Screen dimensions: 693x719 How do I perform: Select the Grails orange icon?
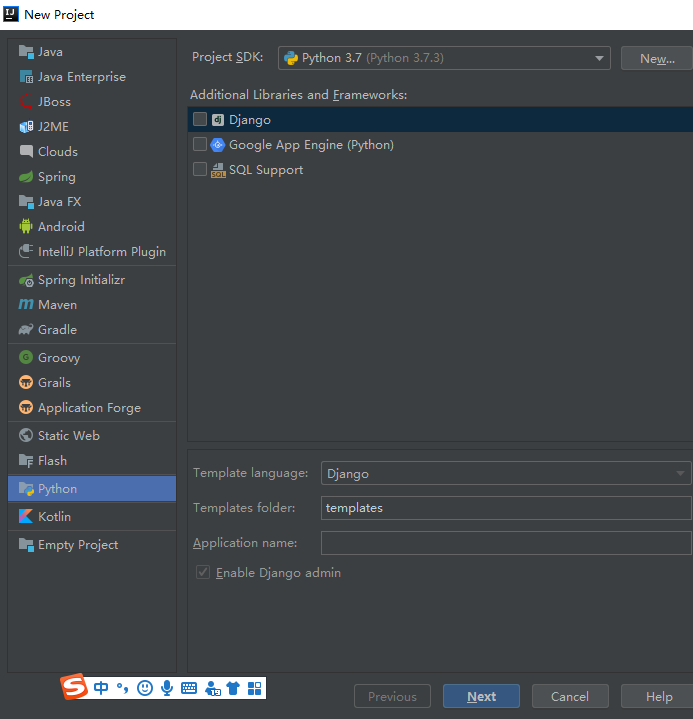point(26,382)
